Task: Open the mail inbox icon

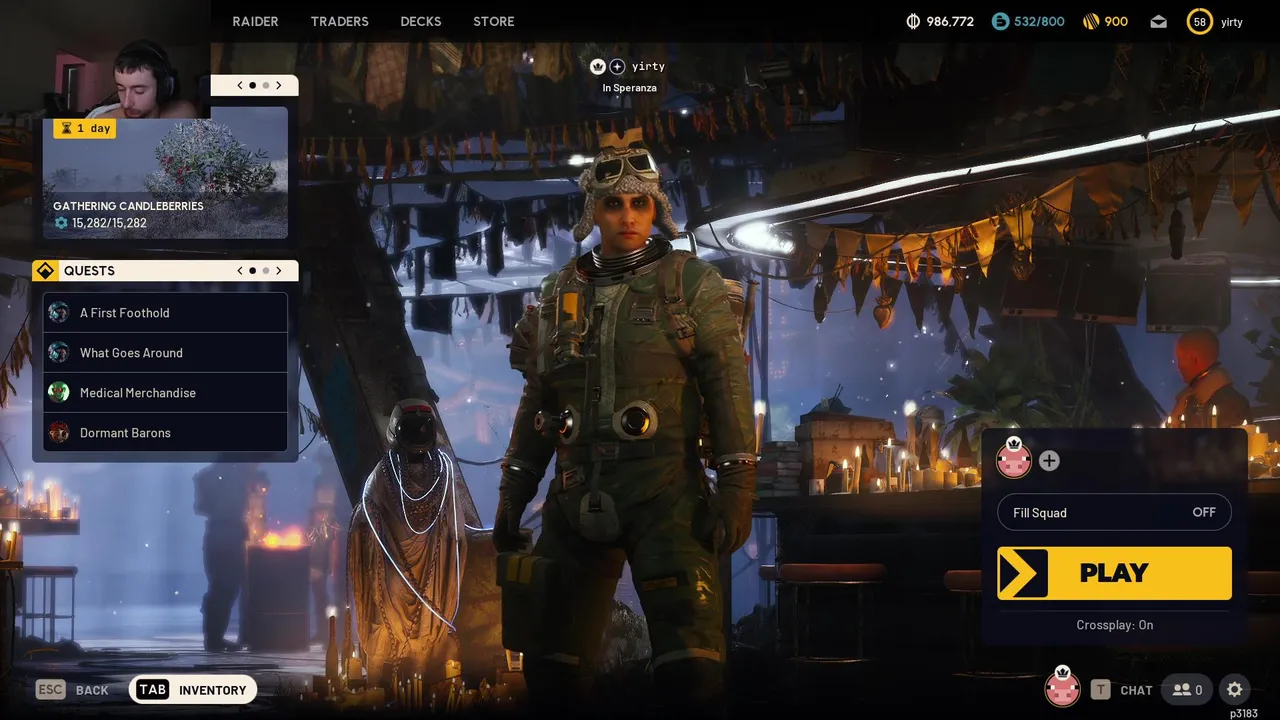Action: [x=1158, y=21]
